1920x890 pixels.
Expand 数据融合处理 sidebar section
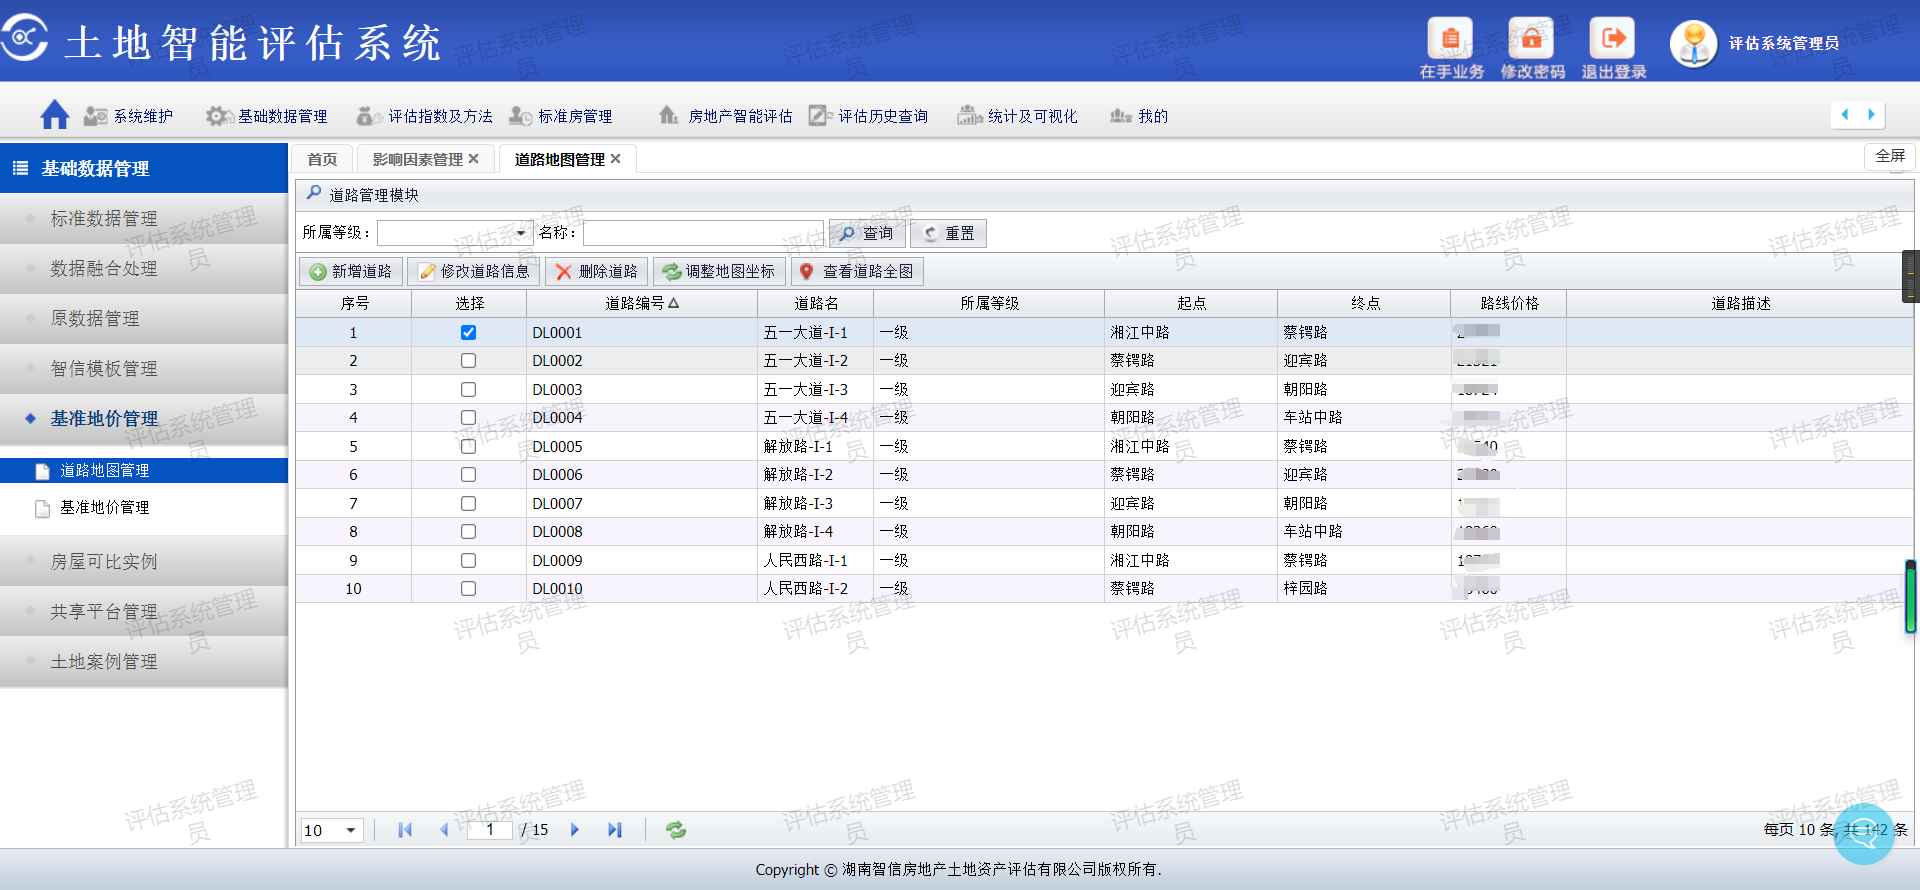[144, 268]
